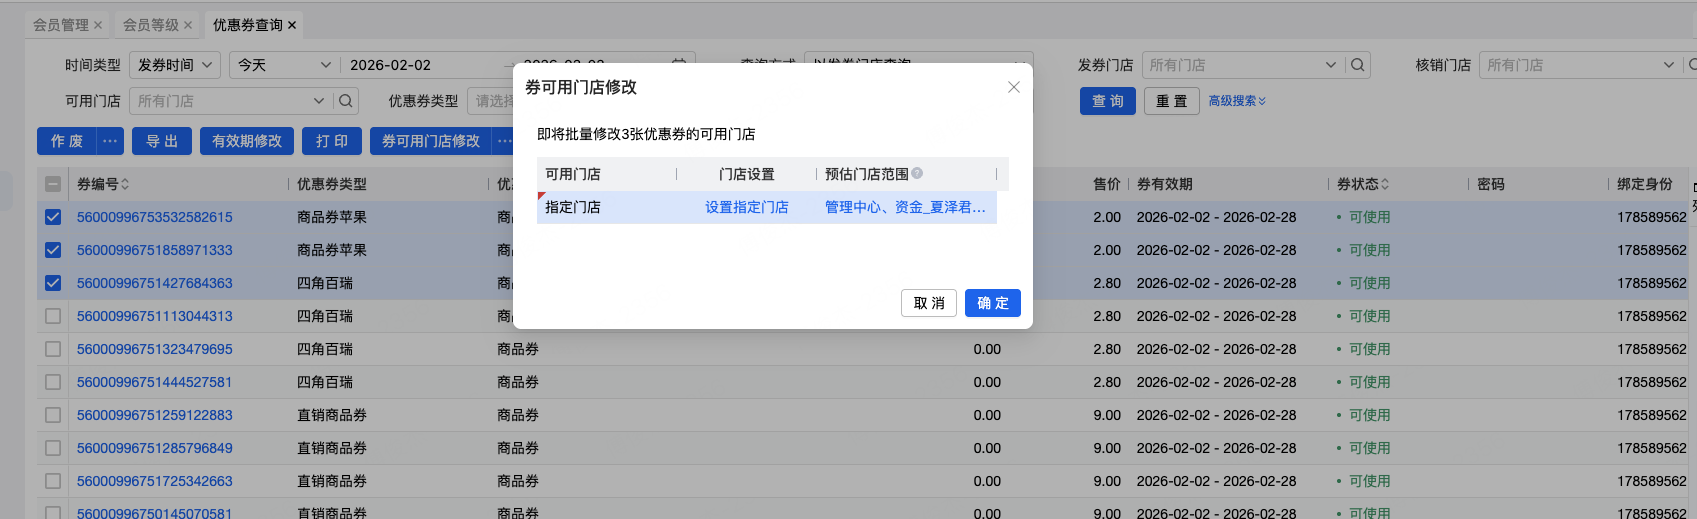Expand 高级搜索 advanced search options
Image resolution: width=1697 pixels, height=519 pixels.
point(1237,101)
